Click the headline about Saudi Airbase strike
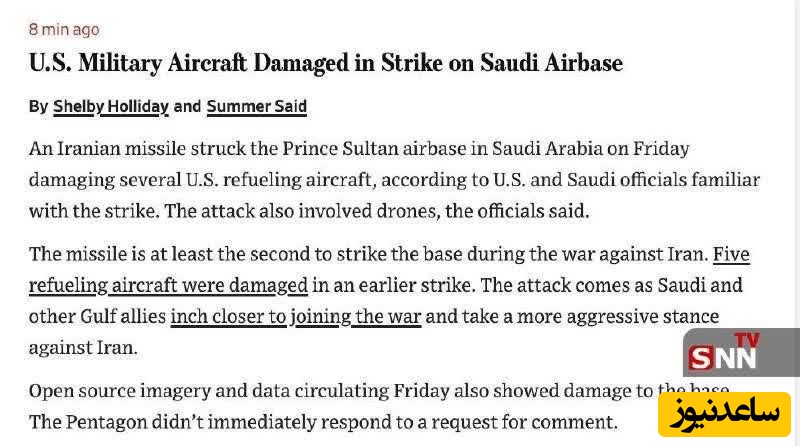 coord(325,64)
